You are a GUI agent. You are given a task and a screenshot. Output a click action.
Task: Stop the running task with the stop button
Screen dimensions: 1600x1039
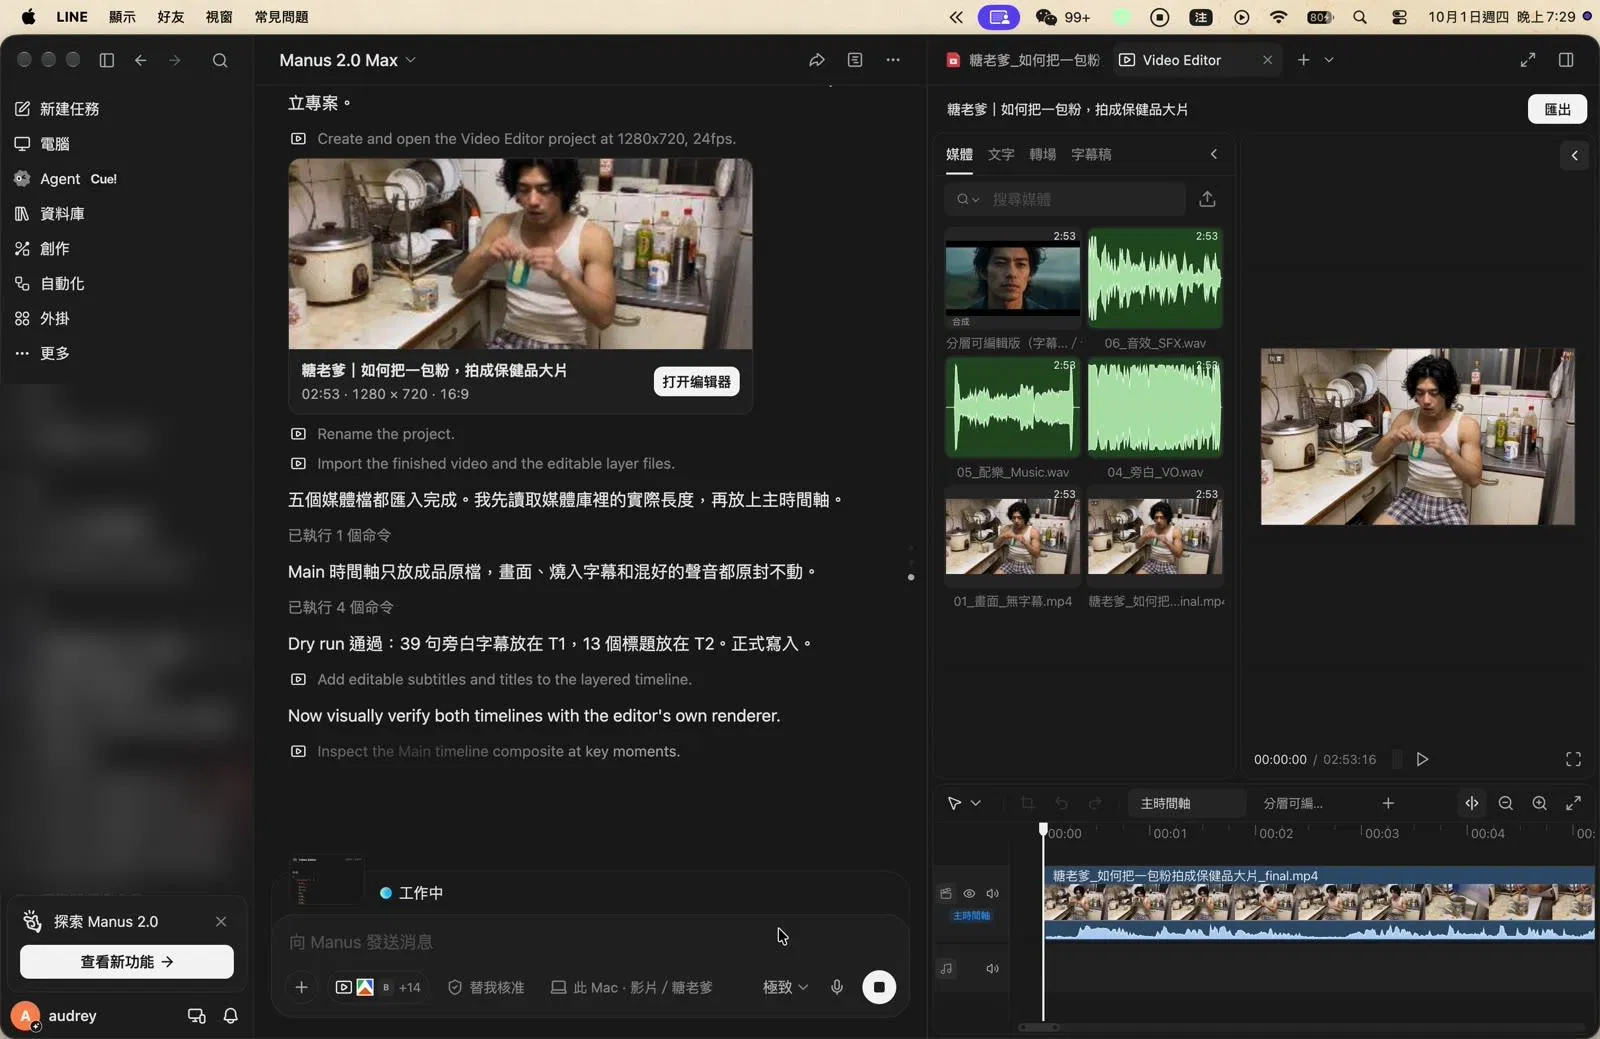tap(879, 987)
